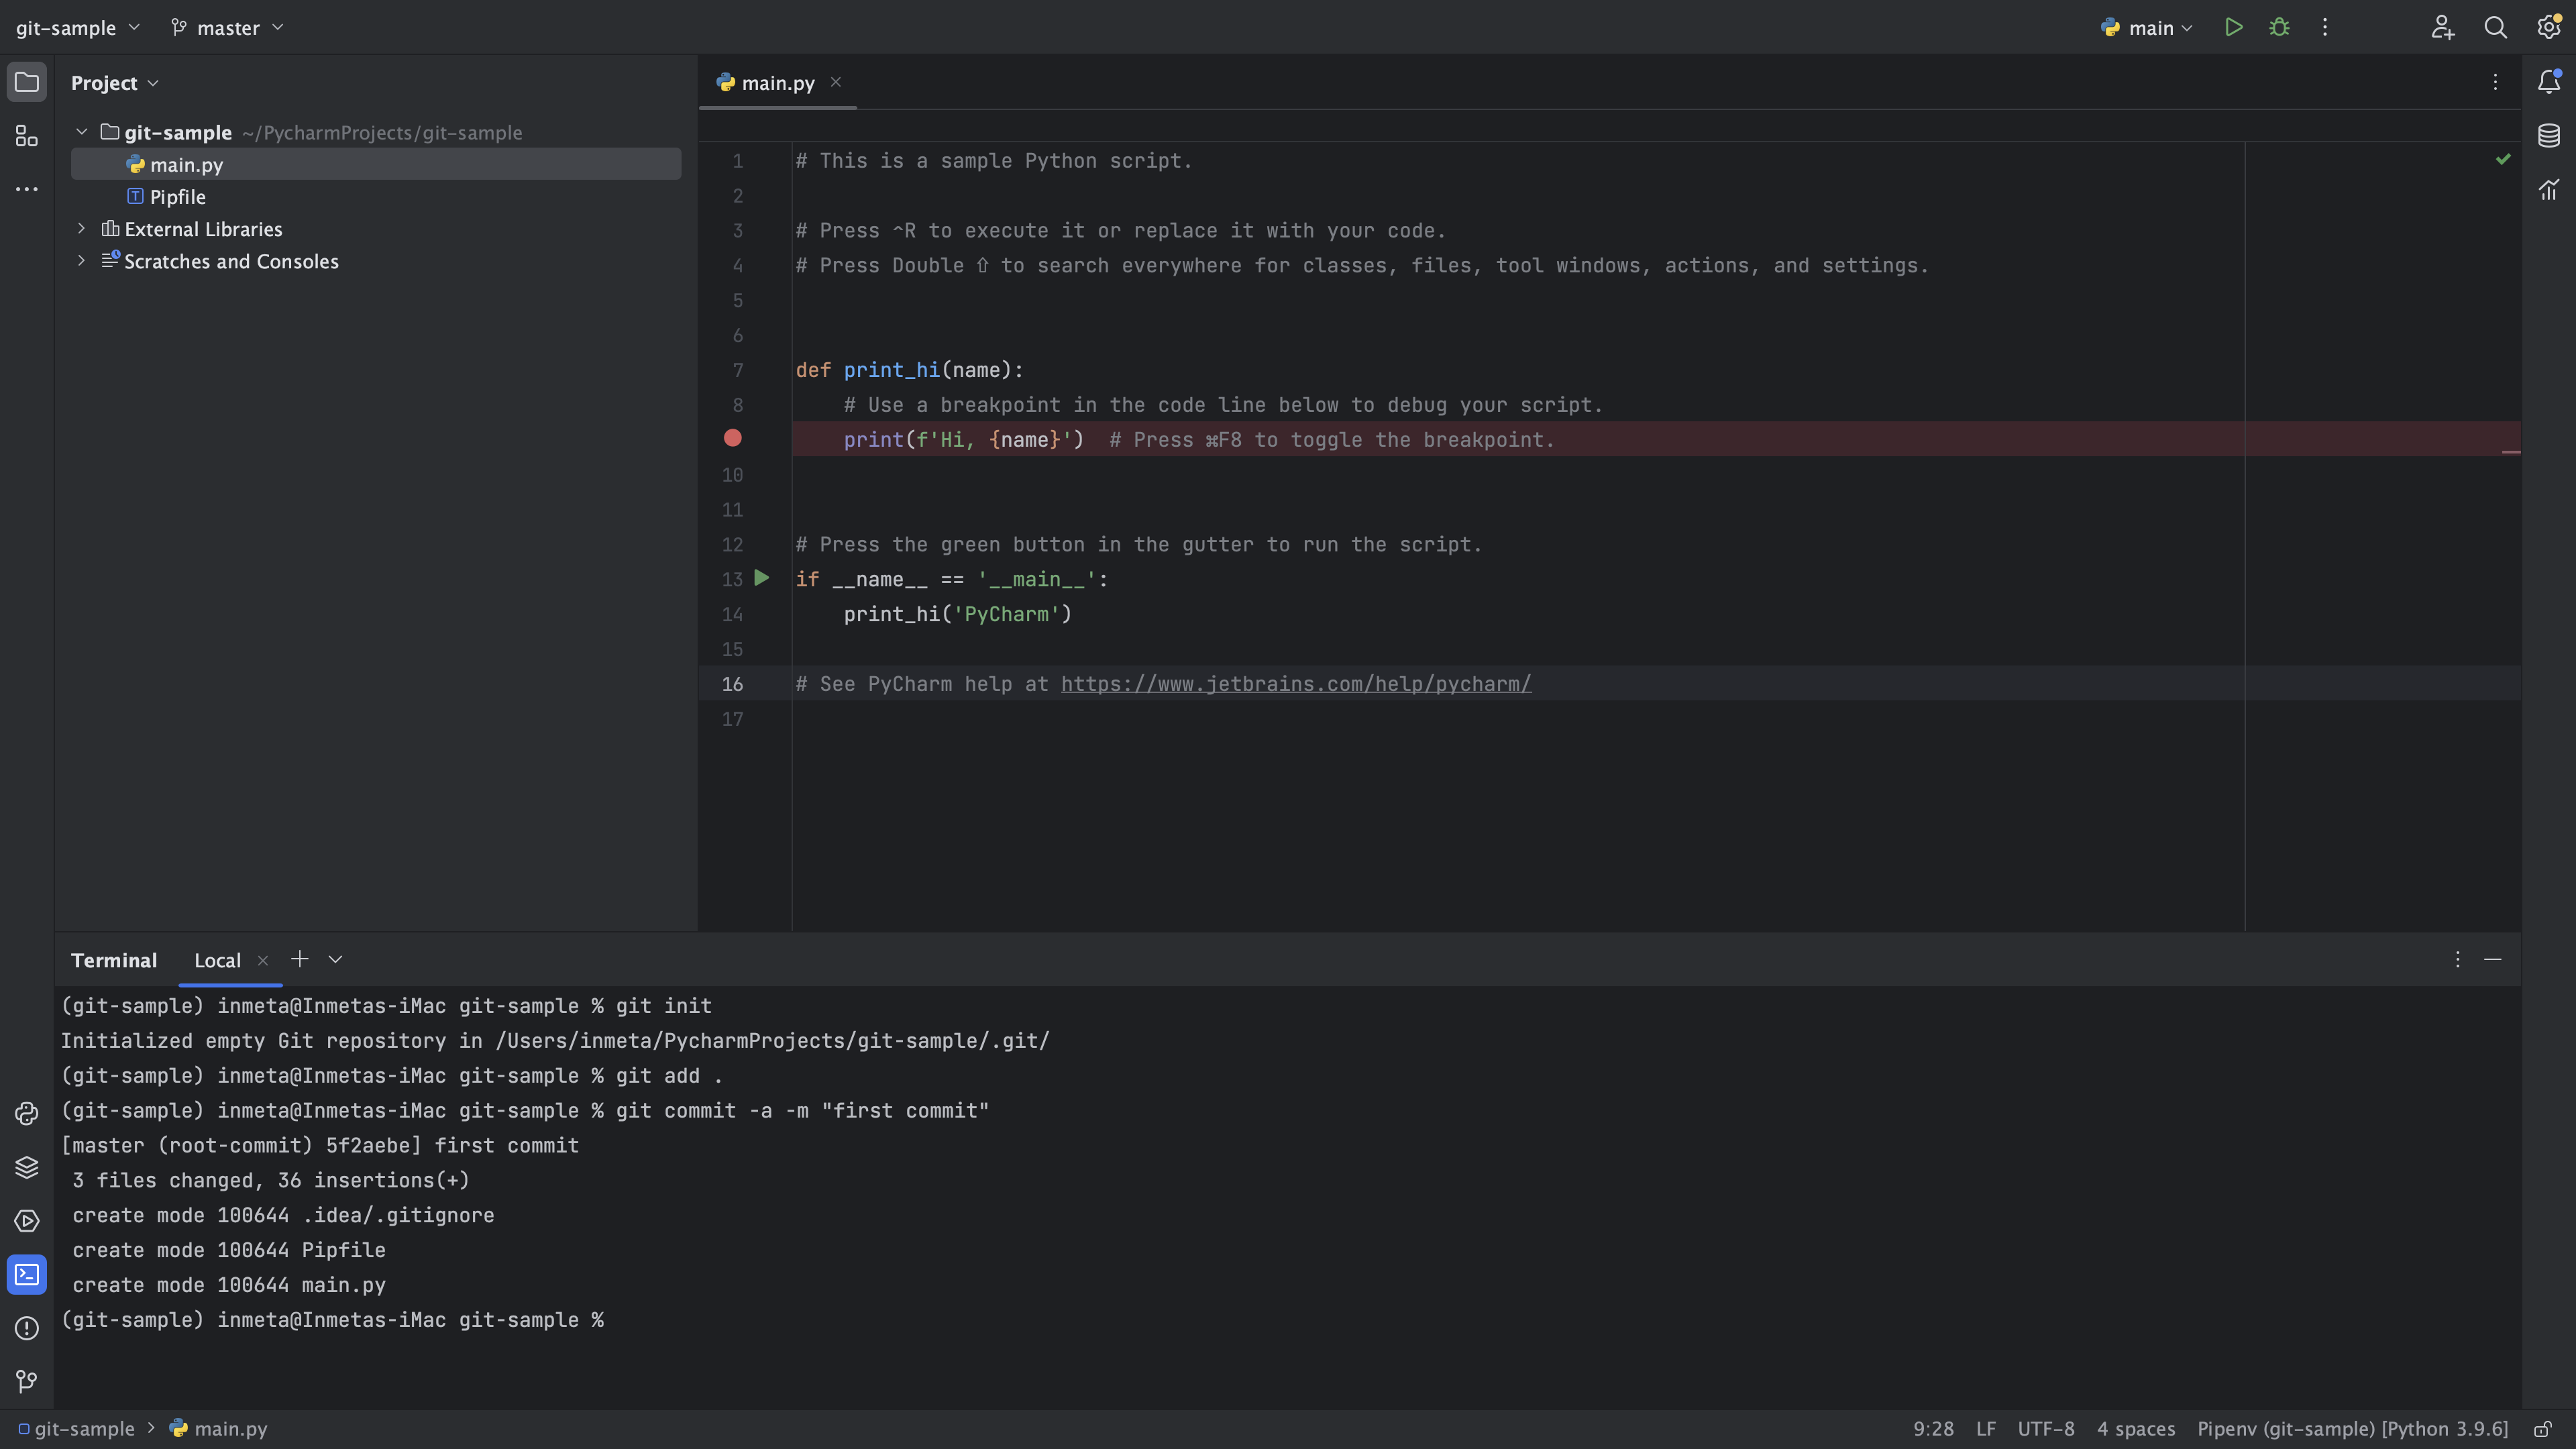
Task: Open Search Everywhere with the magnifier icon
Action: [2495, 27]
